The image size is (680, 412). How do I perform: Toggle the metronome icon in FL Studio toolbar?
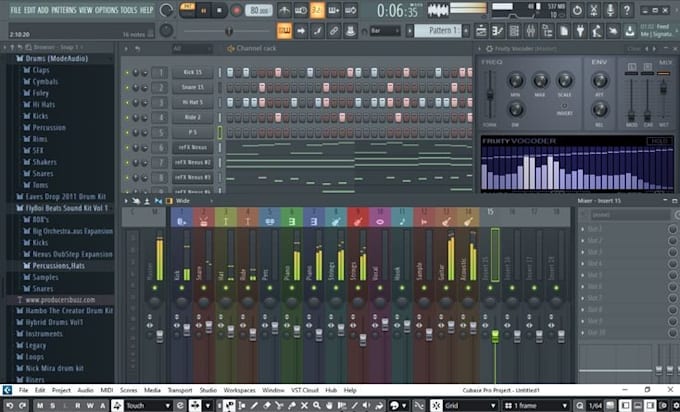pos(284,10)
